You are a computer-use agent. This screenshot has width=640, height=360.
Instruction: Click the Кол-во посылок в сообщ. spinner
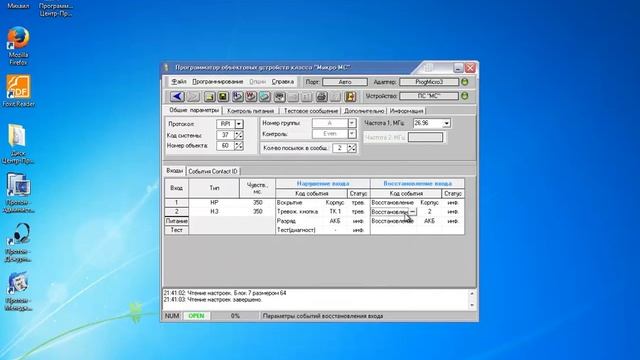[352, 148]
